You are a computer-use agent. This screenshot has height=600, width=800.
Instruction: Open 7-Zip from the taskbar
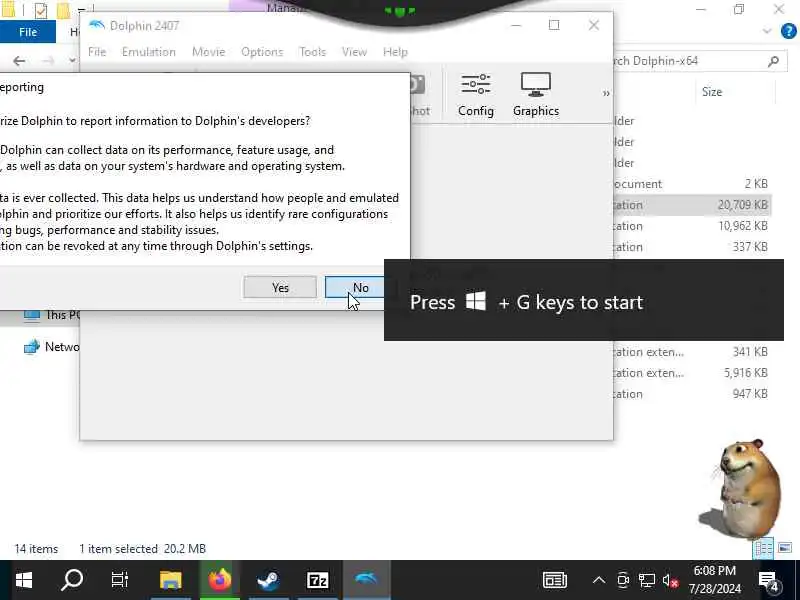pos(317,580)
